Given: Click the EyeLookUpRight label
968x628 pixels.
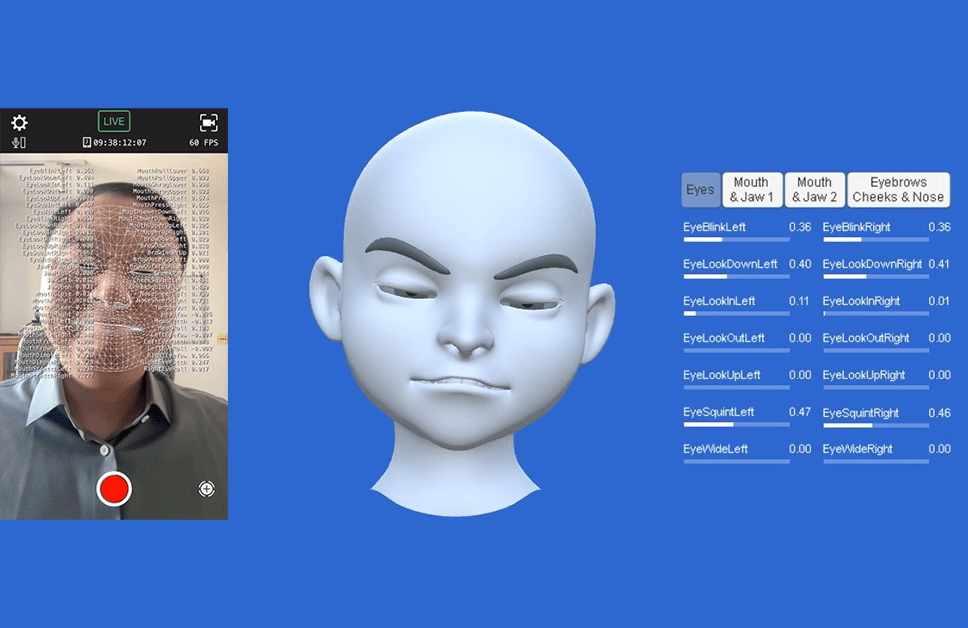Looking at the screenshot, I should (864, 375).
